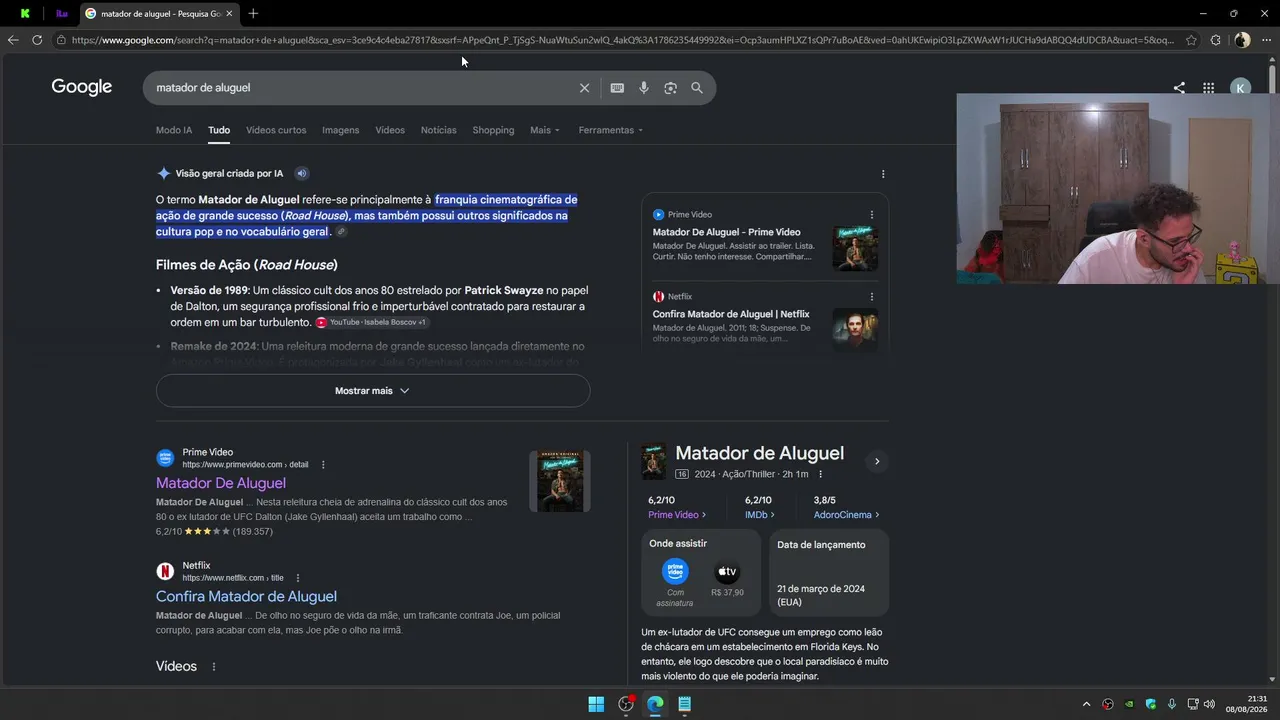Image resolution: width=1280 pixels, height=720 pixels.
Task: Open three-dot menu beside Vídeos heading
Action: pyautogui.click(x=214, y=667)
